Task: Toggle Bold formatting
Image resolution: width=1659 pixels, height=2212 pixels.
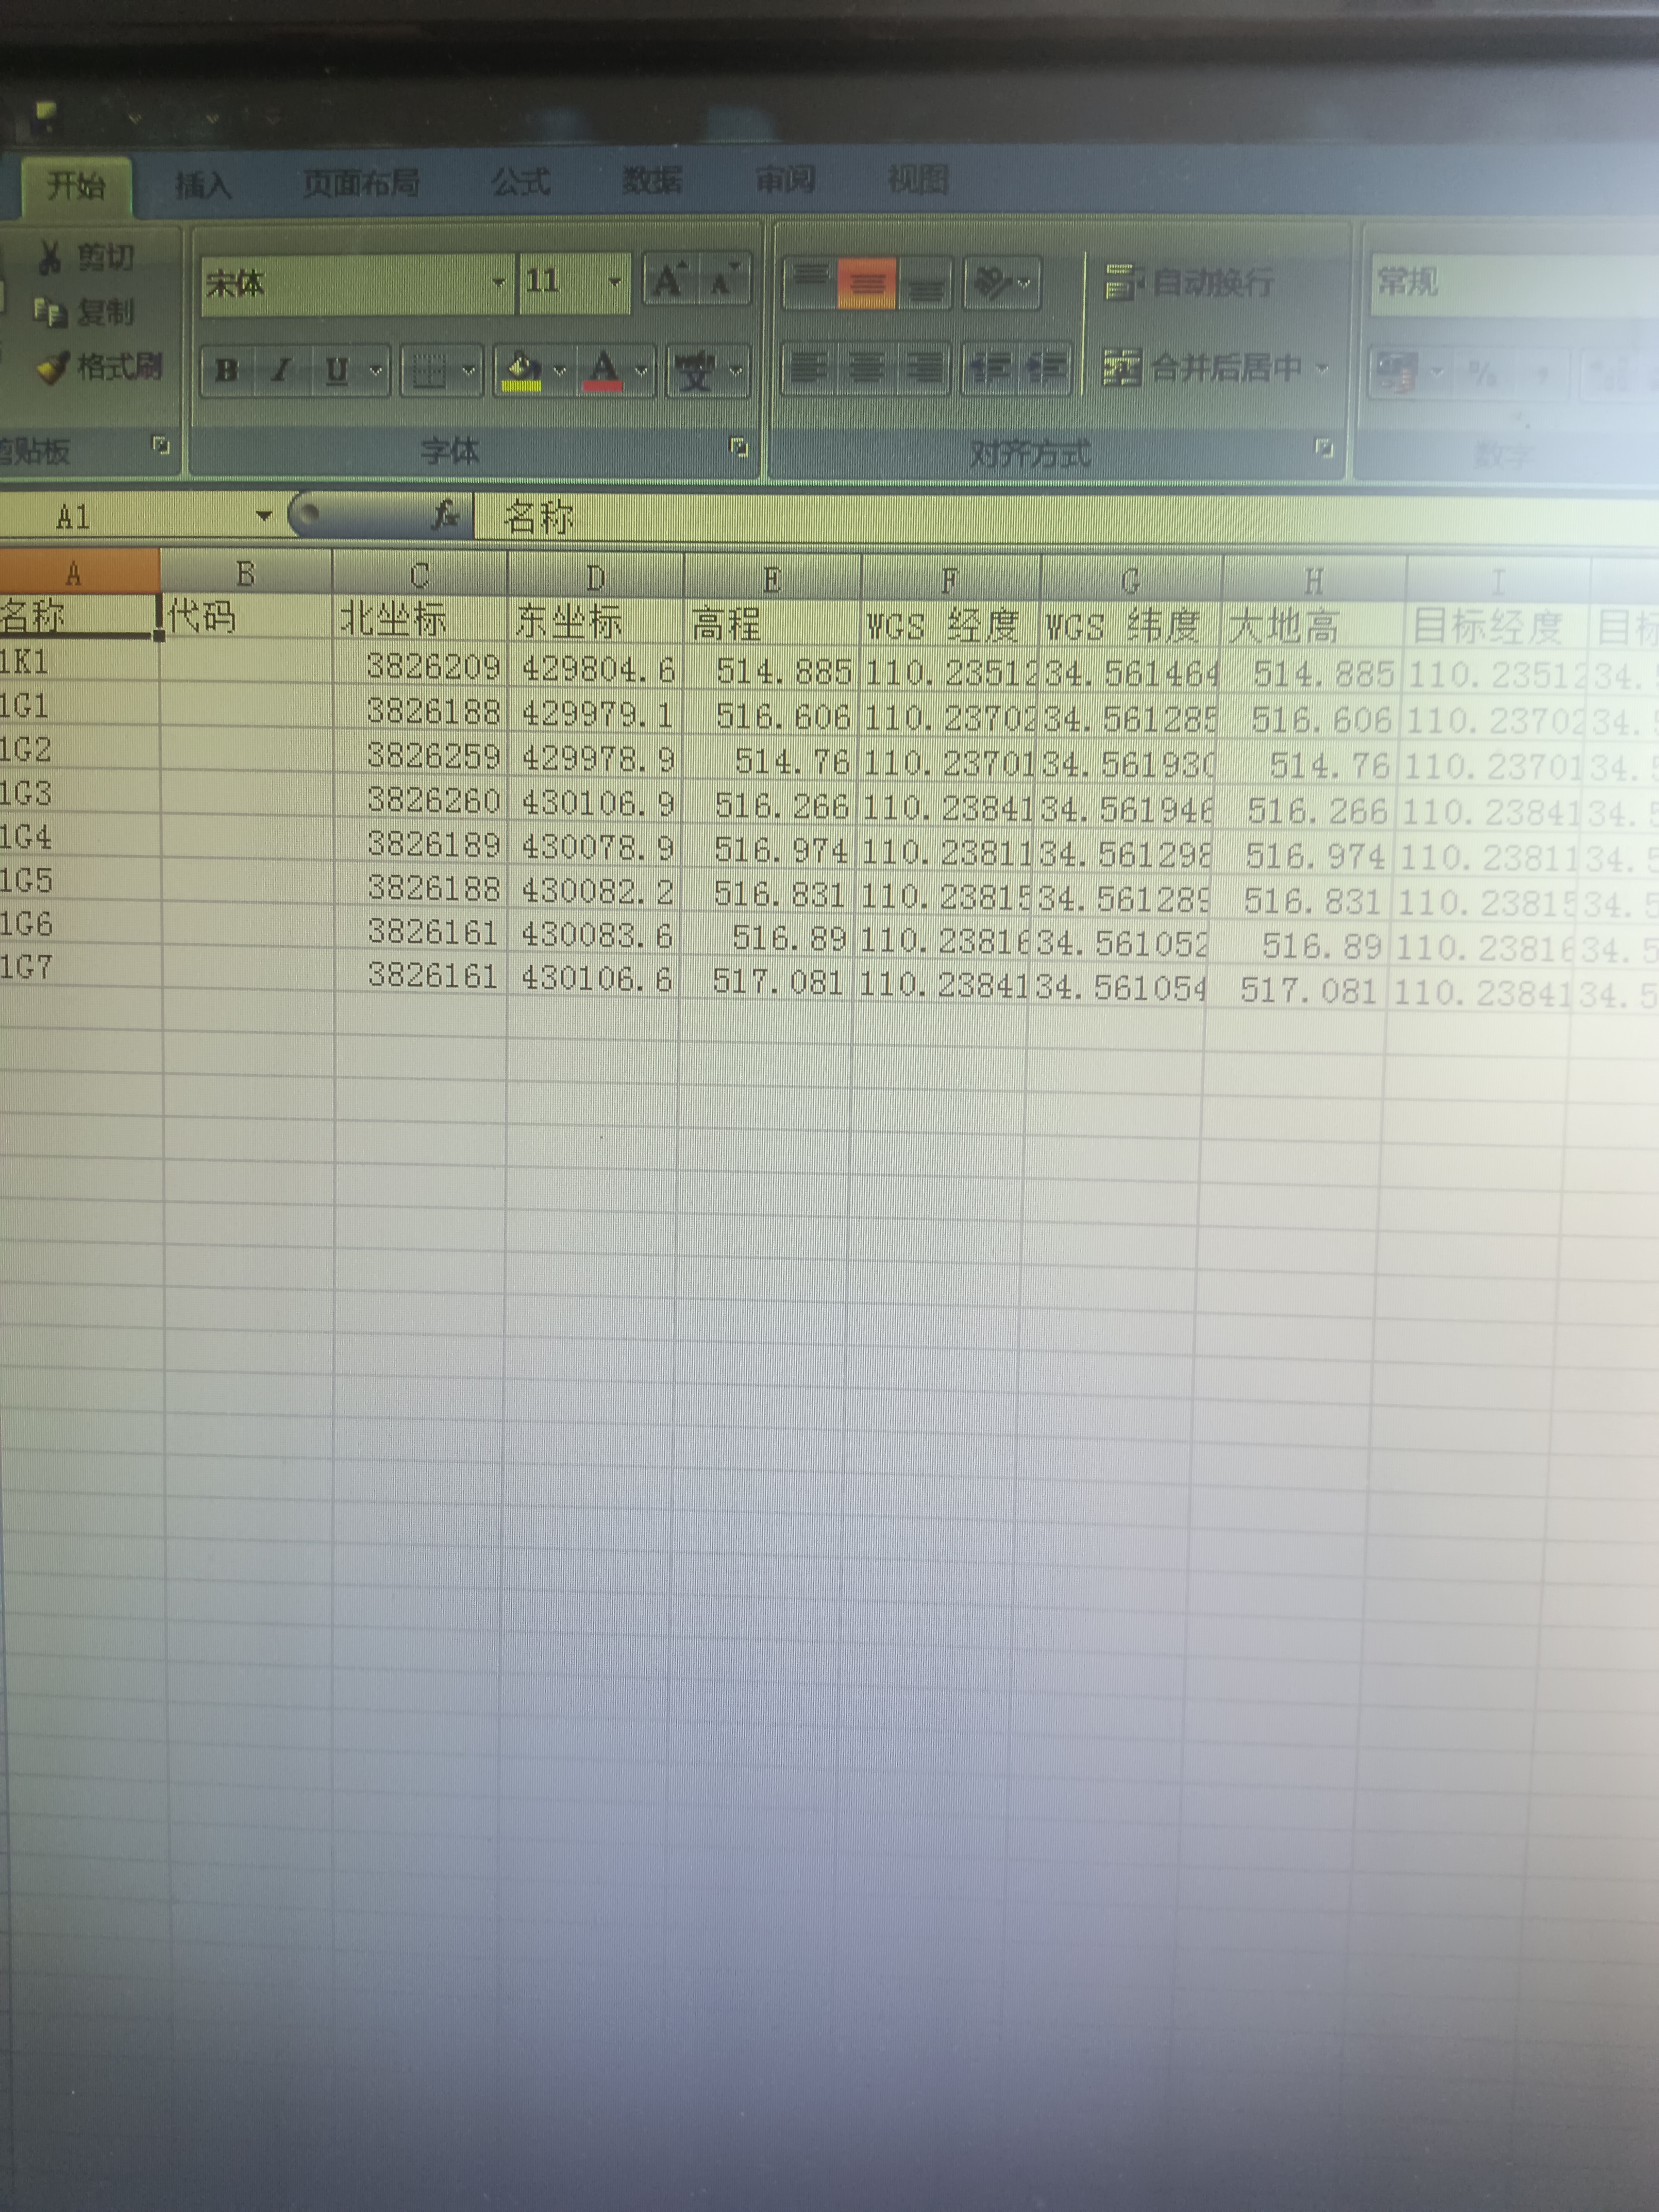Action: click(x=228, y=371)
